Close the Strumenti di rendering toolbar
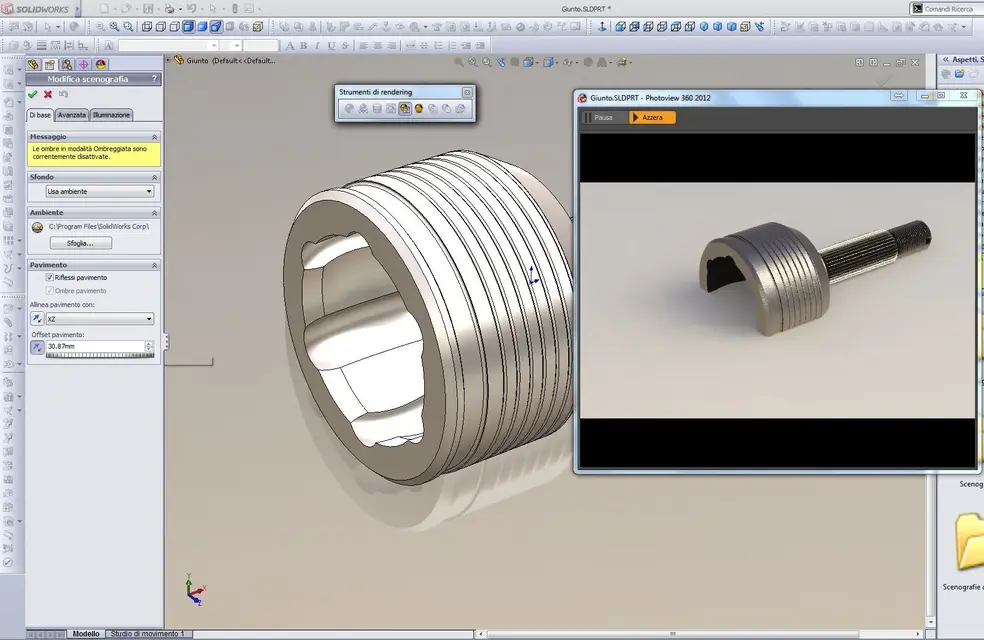Image resolution: width=984 pixels, height=640 pixels. point(467,92)
